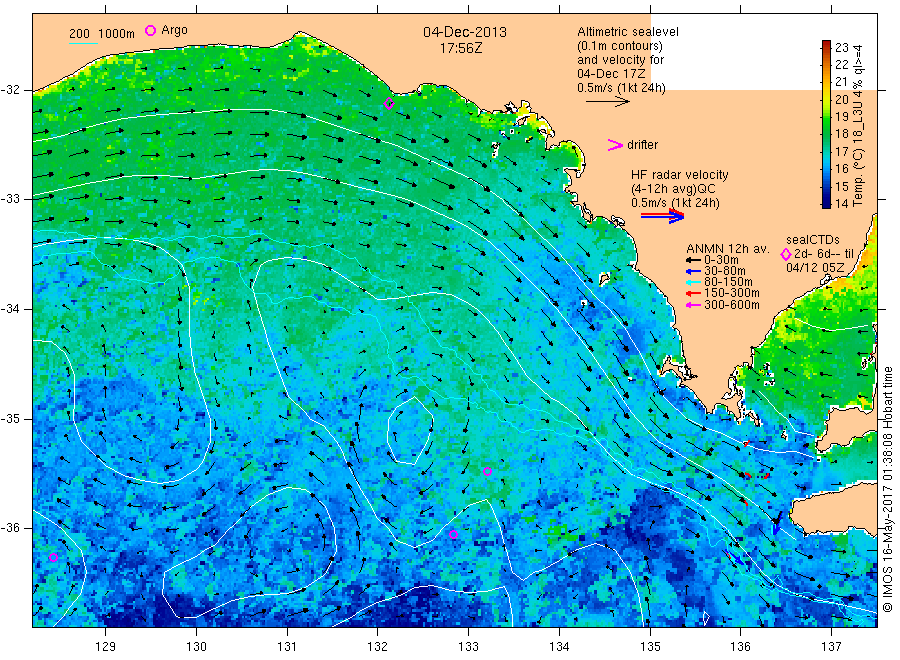Click the Argo circle marker near 132.8E, 36S
Viewport: 900px width, 660px height.
(453, 534)
